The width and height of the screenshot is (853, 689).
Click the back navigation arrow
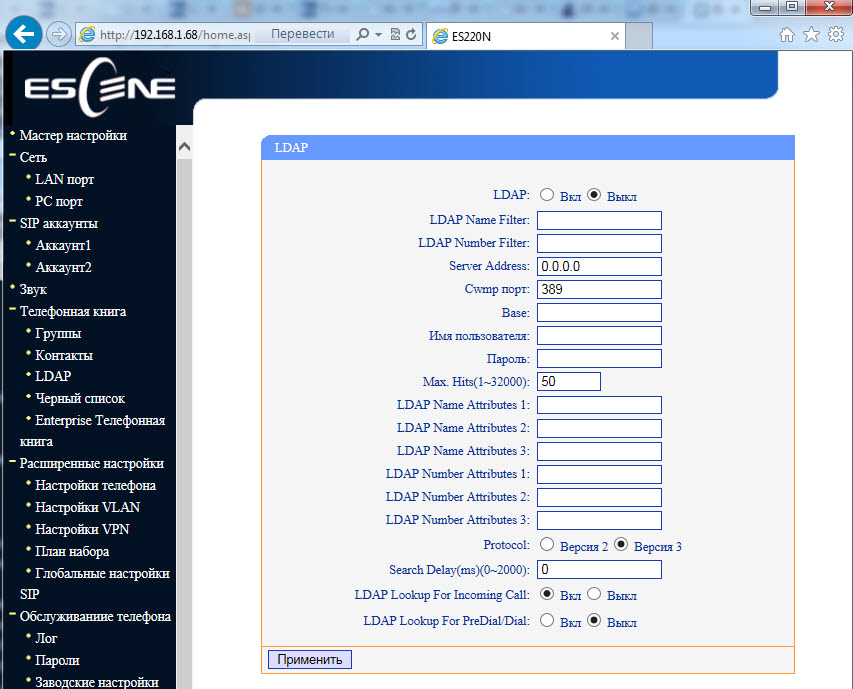click(22, 33)
